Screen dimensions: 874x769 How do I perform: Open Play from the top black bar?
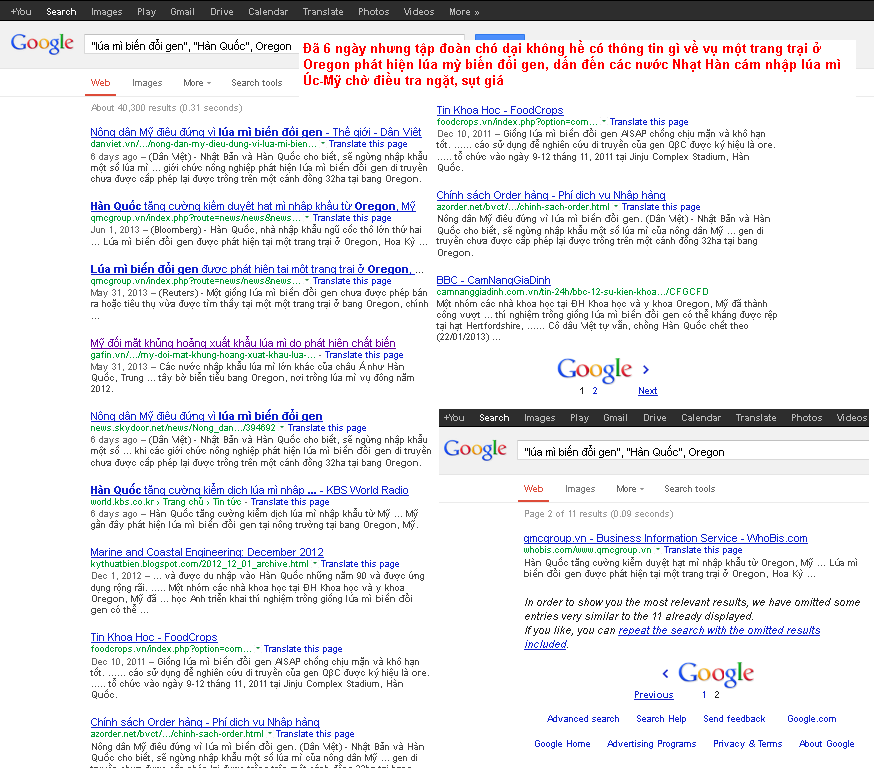coord(147,11)
